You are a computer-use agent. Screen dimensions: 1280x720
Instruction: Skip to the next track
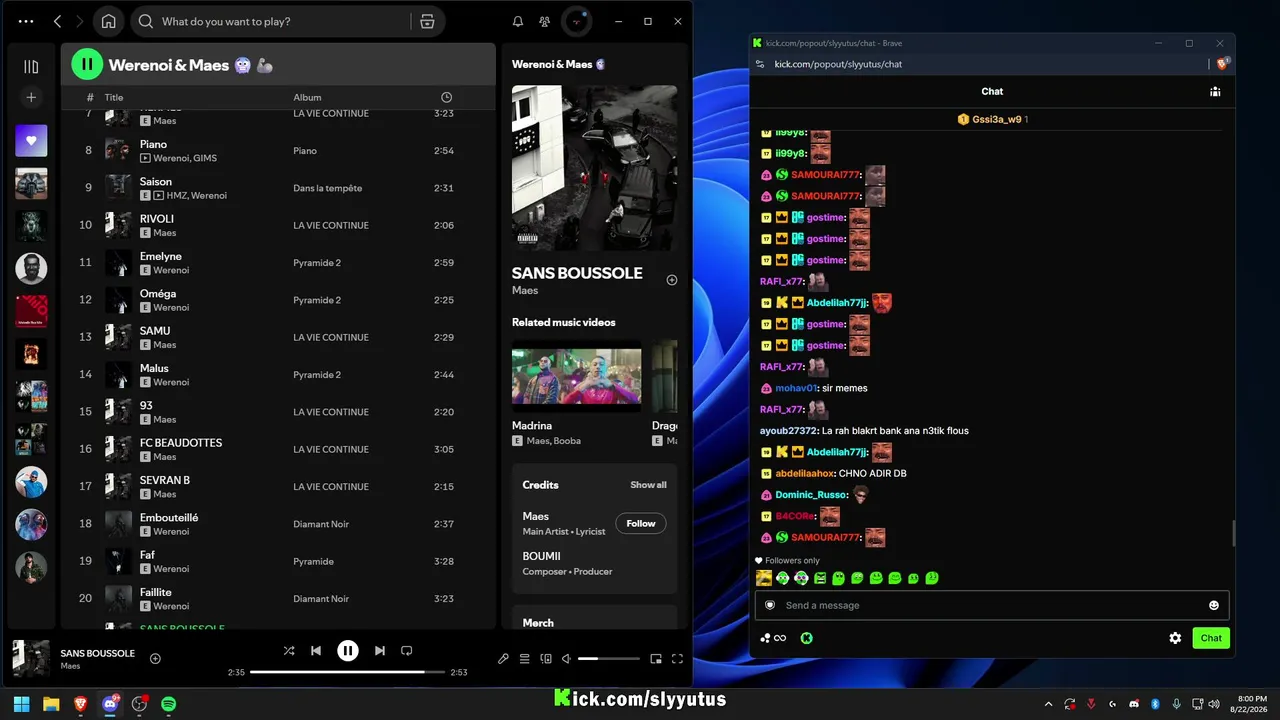[380, 651]
